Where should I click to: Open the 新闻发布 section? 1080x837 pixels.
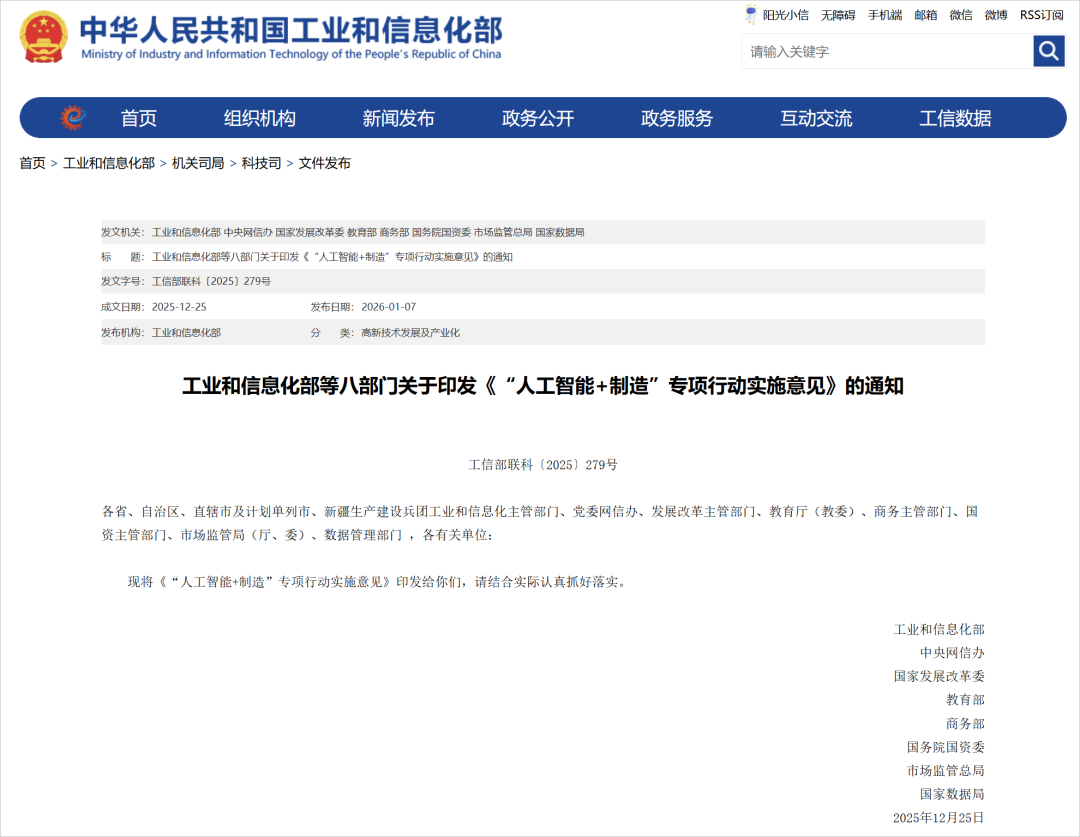(400, 117)
